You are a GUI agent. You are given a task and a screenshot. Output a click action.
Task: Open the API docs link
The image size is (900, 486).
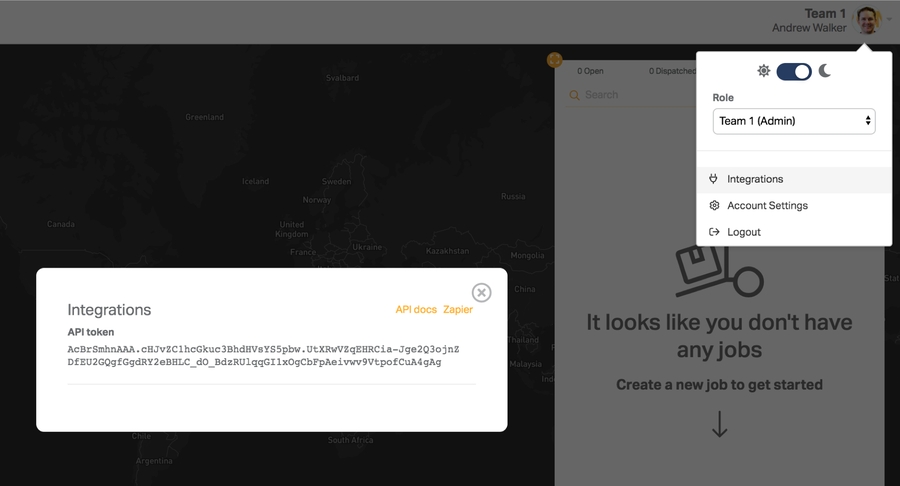[x=416, y=310]
